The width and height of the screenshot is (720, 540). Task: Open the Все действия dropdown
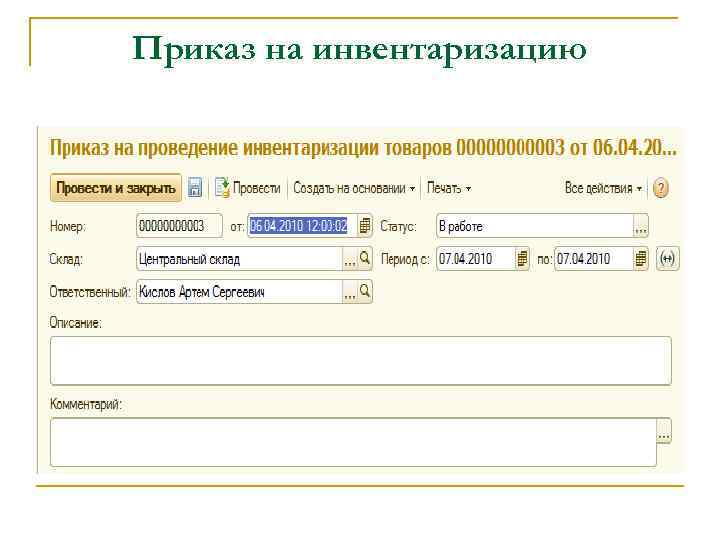[603, 188]
